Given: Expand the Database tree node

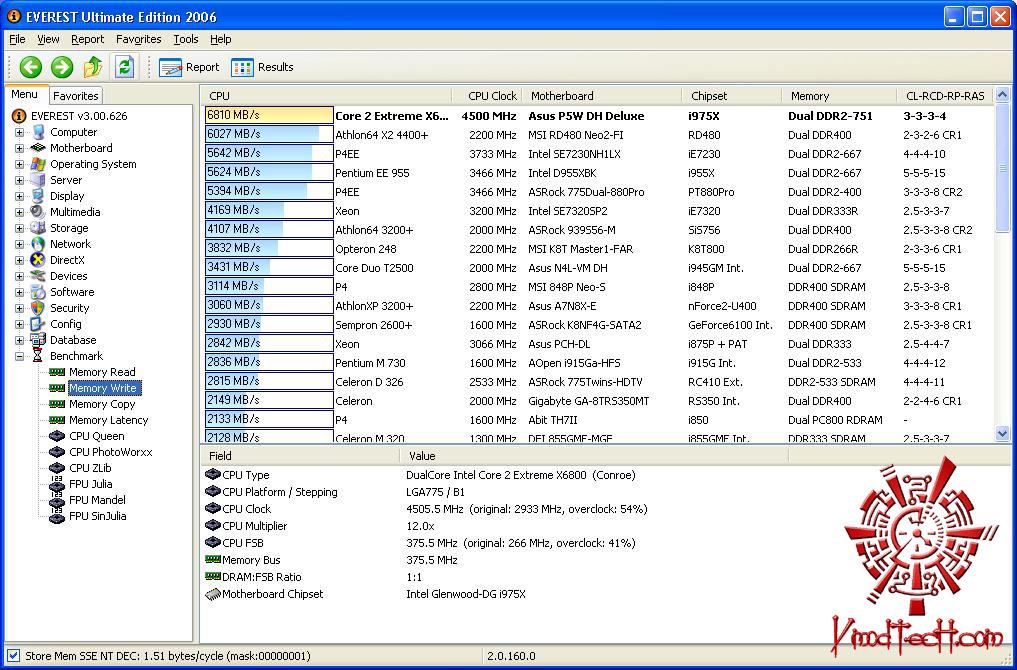Looking at the screenshot, I should [x=19, y=340].
